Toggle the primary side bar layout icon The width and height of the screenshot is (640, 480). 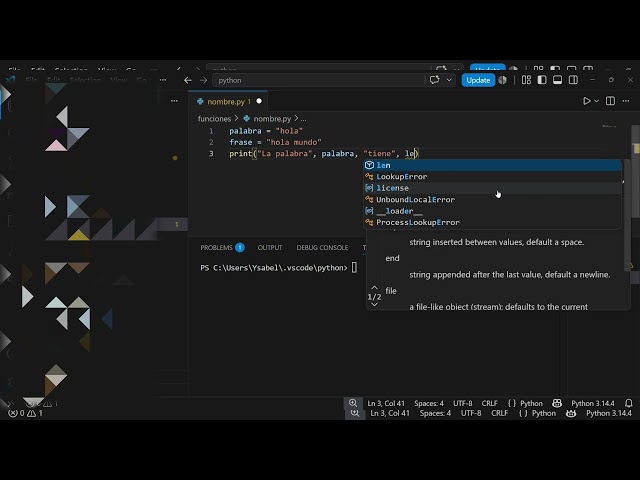coord(542,80)
